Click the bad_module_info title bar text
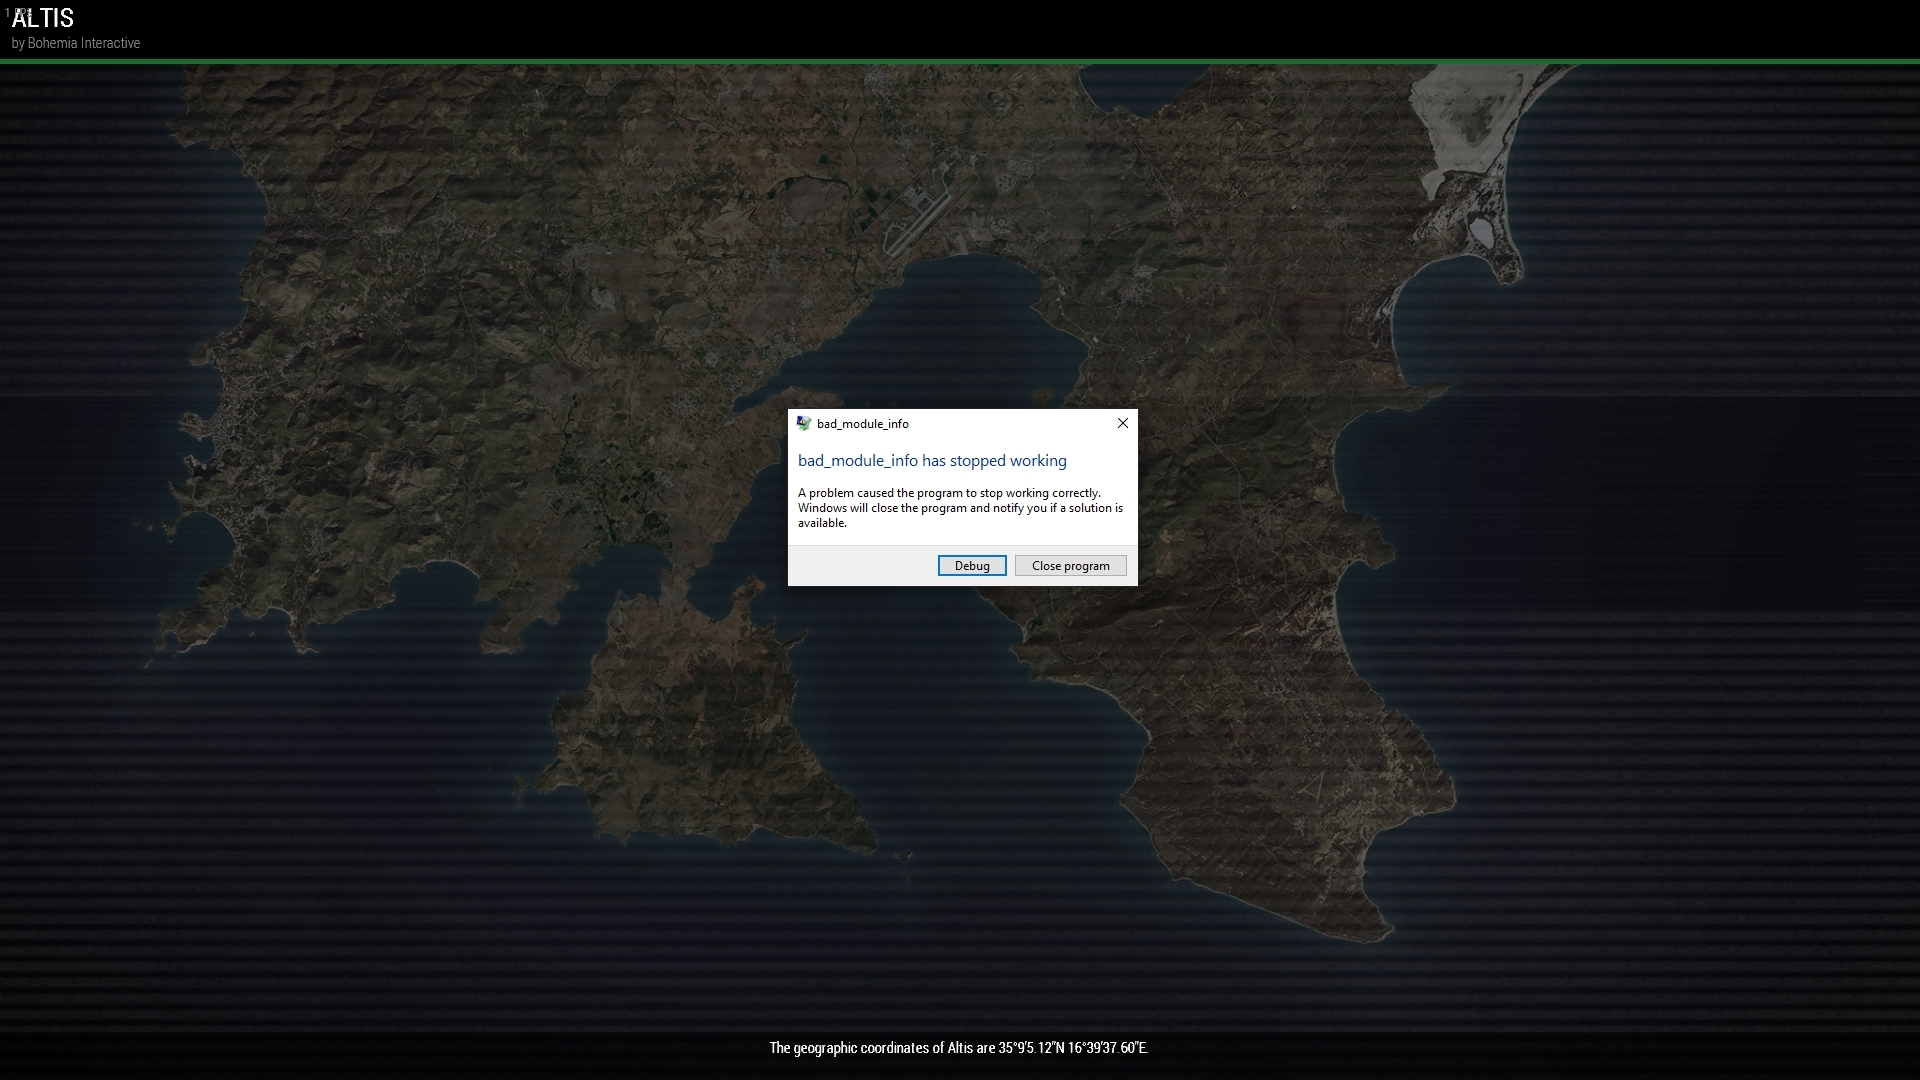 [862, 424]
